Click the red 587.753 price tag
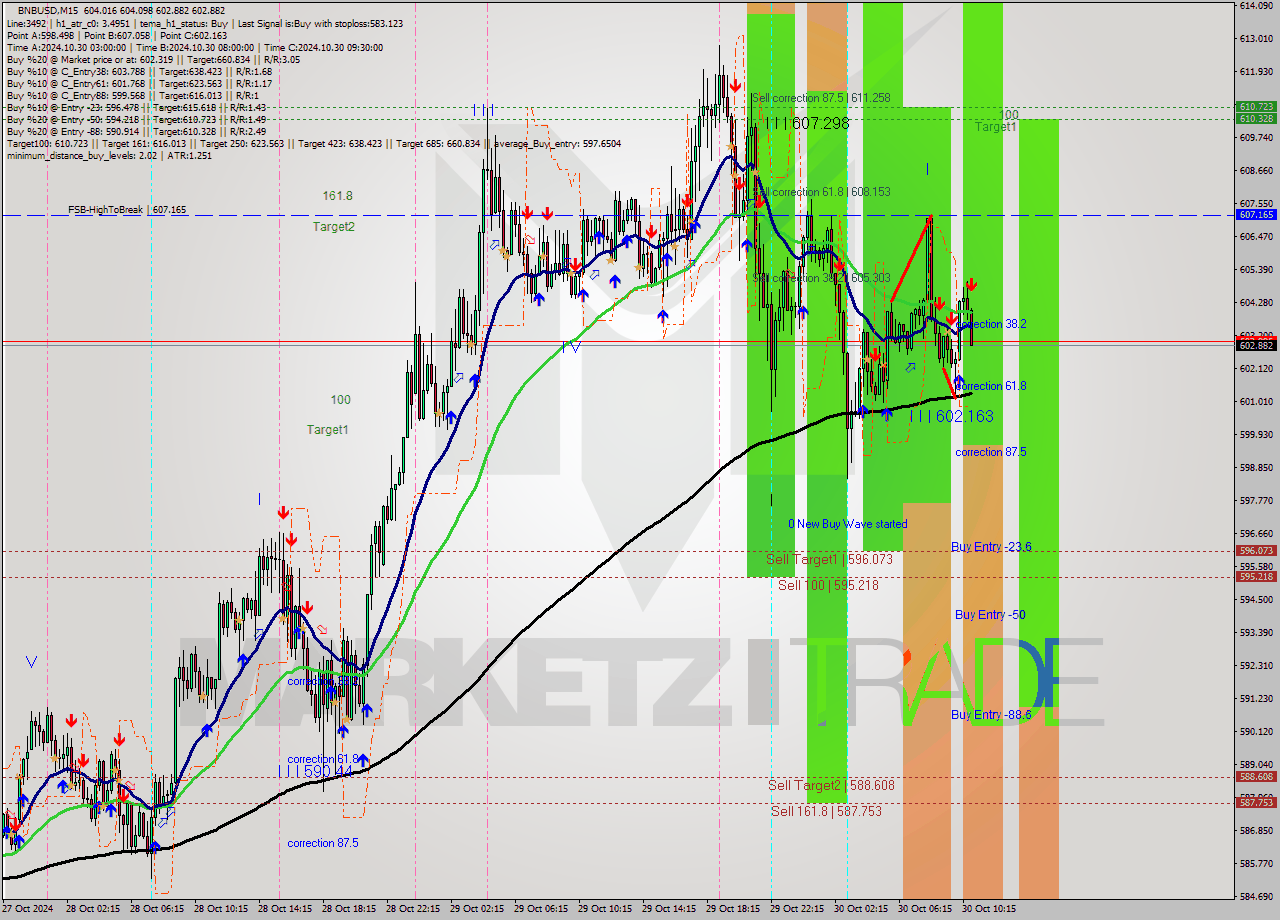 pos(1256,802)
